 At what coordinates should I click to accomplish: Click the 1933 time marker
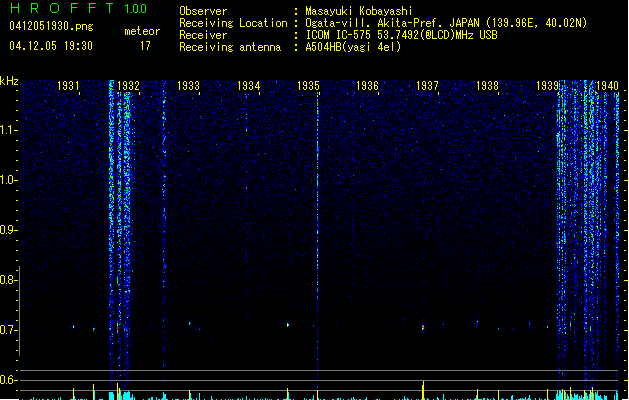click(188, 86)
